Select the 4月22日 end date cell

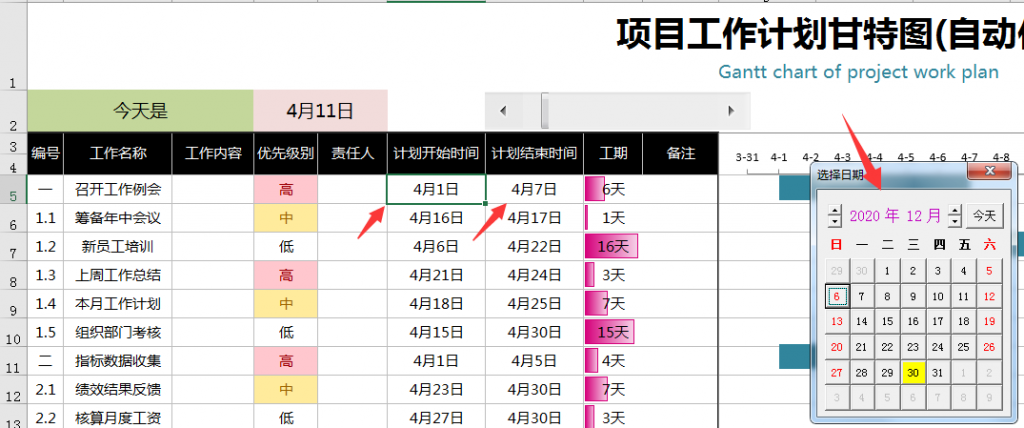pos(534,247)
